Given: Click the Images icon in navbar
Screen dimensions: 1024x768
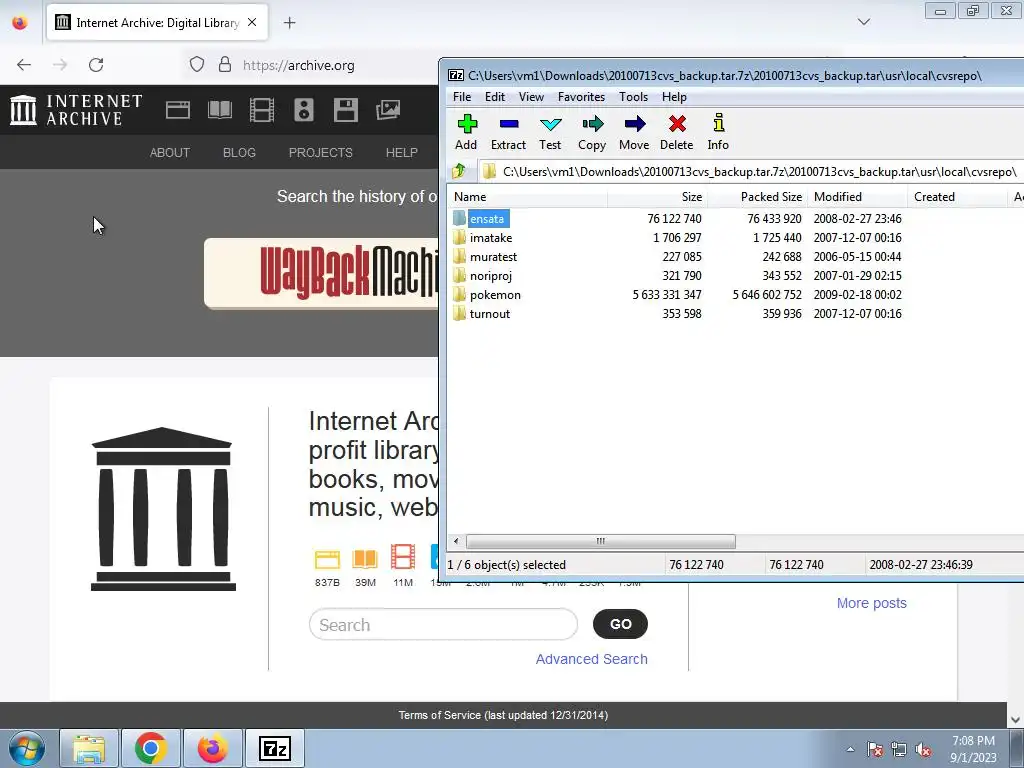Looking at the screenshot, I should [x=388, y=110].
